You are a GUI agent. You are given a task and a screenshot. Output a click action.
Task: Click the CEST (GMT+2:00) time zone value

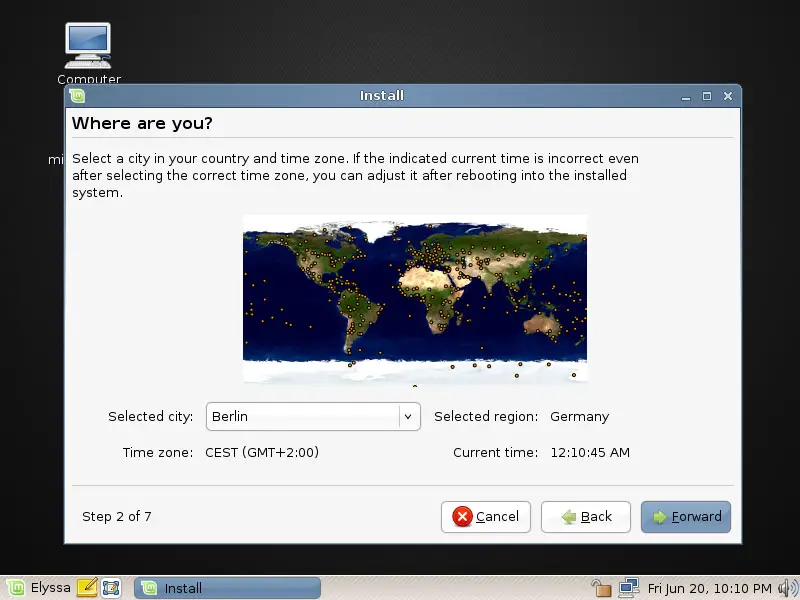(262, 453)
